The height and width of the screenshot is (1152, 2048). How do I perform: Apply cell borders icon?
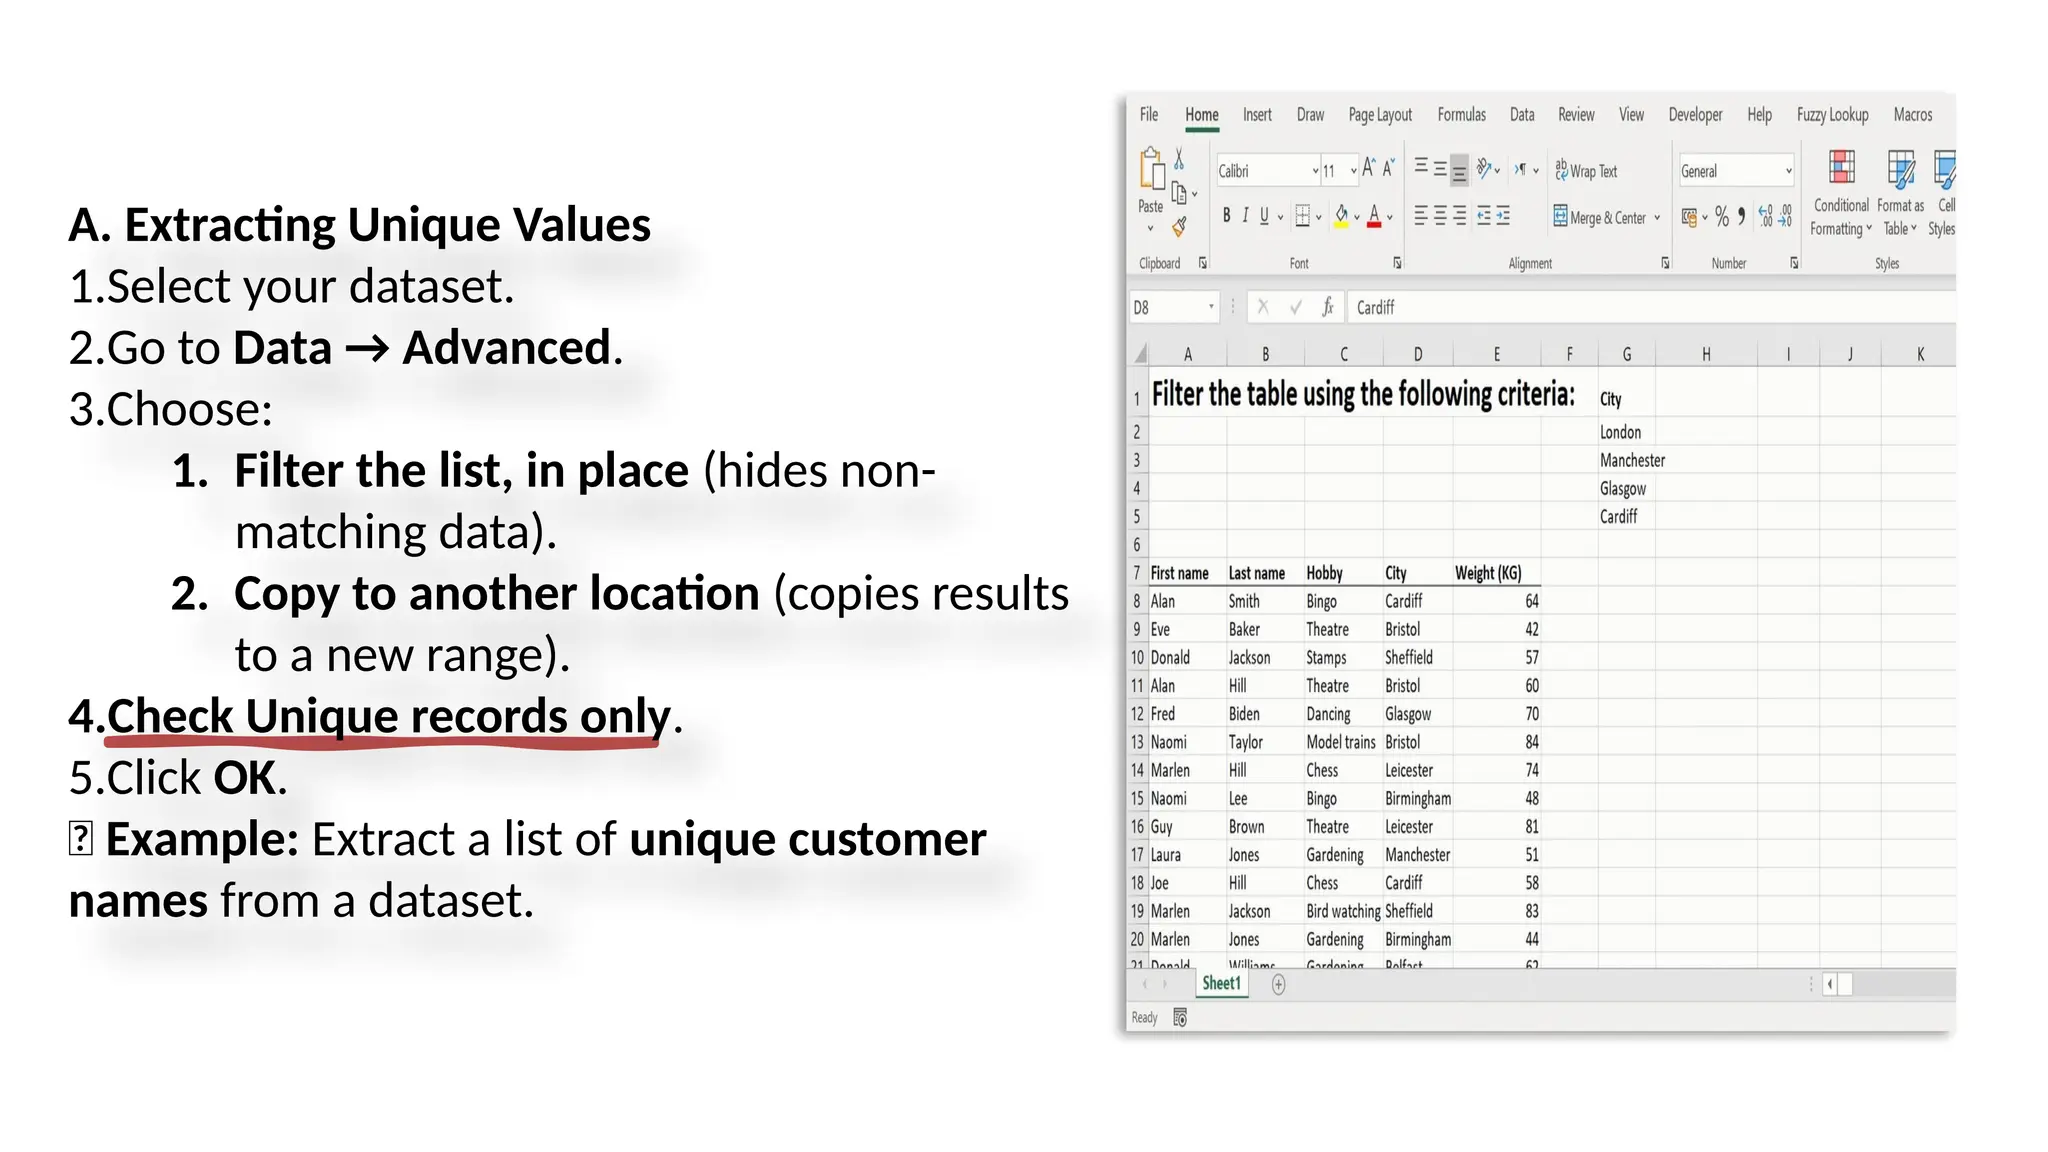(1302, 216)
